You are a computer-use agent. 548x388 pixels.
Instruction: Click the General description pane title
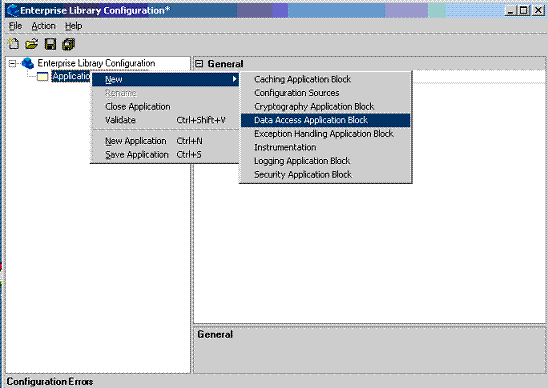pyautogui.click(x=215, y=335)
